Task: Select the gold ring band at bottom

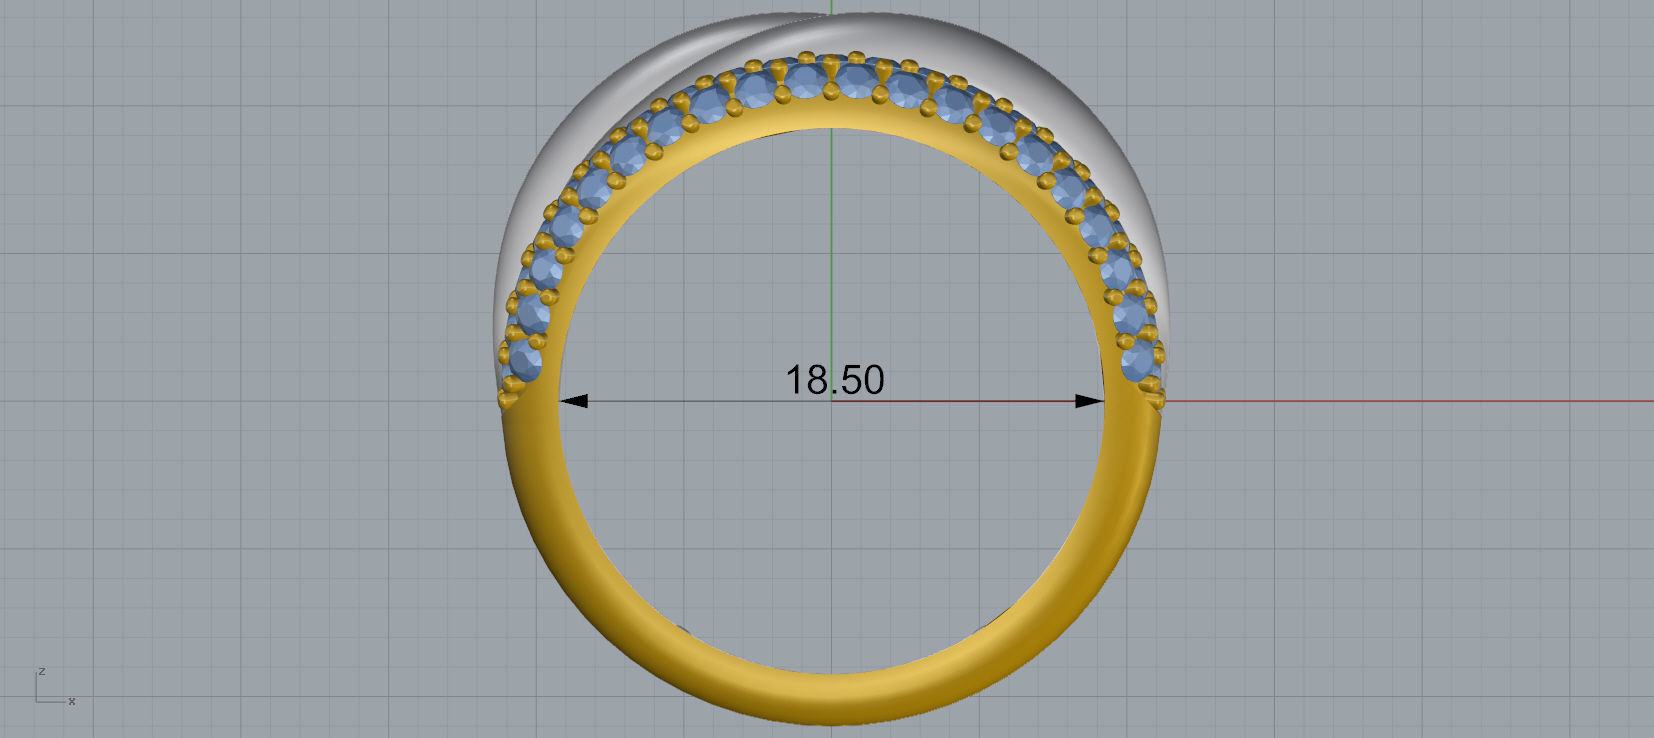Action: point(832,699)
